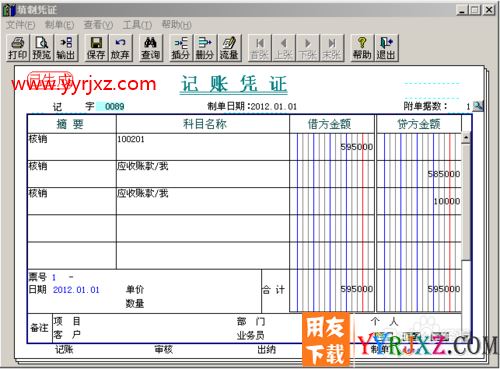Select the 输出 export icon
The width and height of the screenshot is (500, 369).
66,48
